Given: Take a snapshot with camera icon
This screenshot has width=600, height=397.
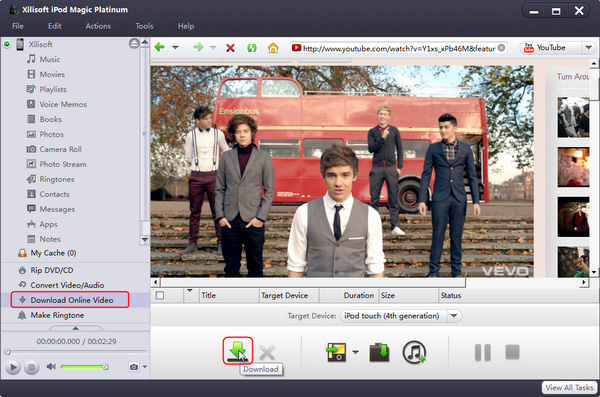Looking at the screenshot, I should point(134,367).
